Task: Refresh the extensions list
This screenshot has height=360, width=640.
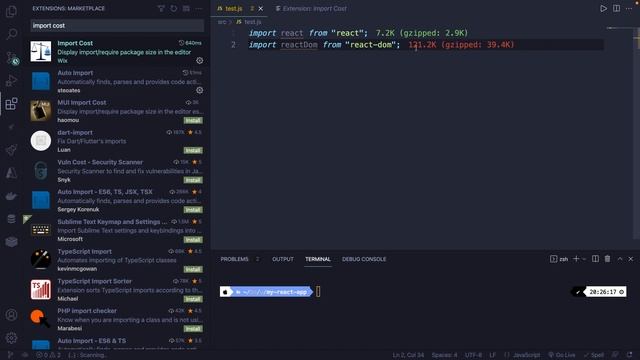Action: (x=173, y=9)
